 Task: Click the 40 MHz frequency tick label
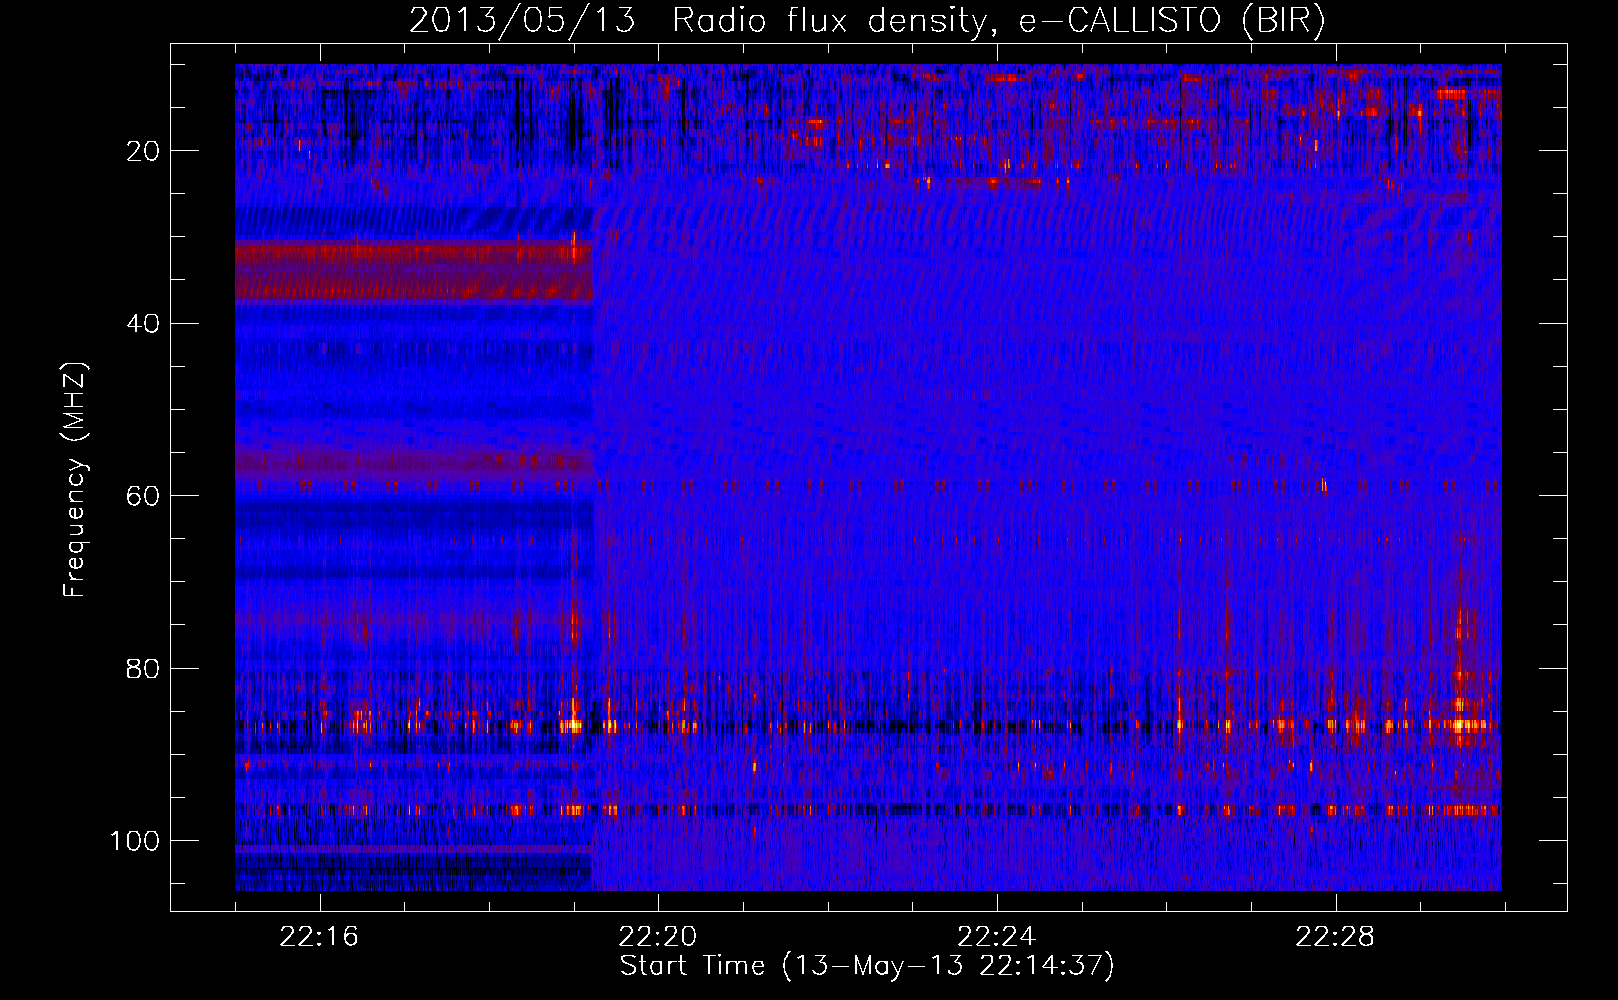tap(143, 324)
